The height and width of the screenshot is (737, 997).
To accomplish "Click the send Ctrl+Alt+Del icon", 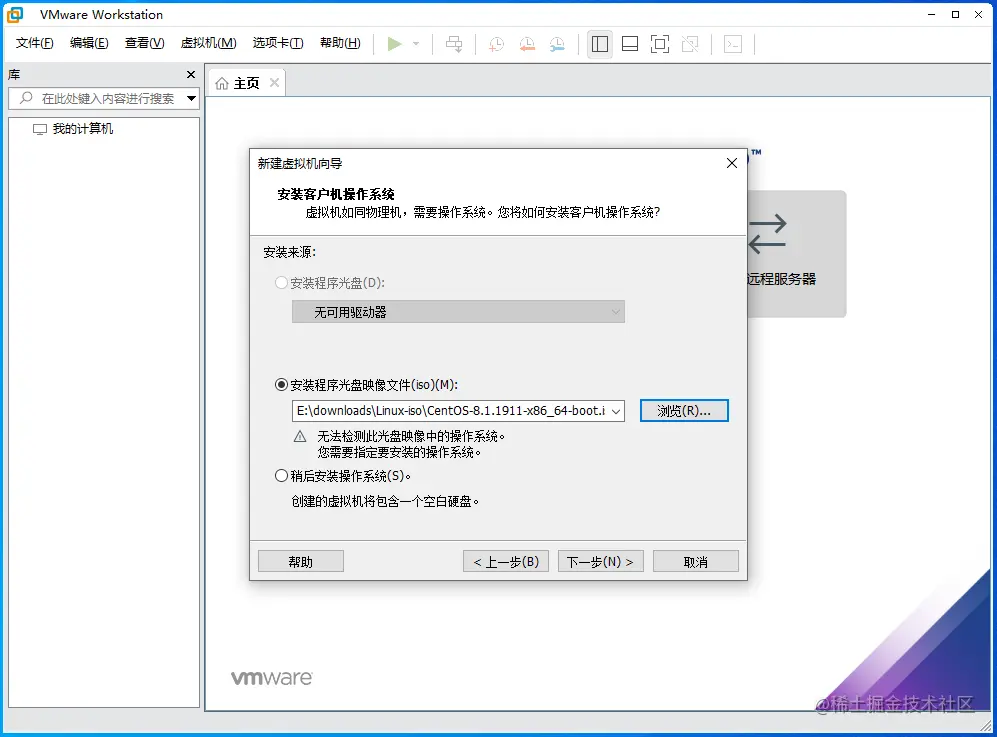I will (x=455, y=44).
